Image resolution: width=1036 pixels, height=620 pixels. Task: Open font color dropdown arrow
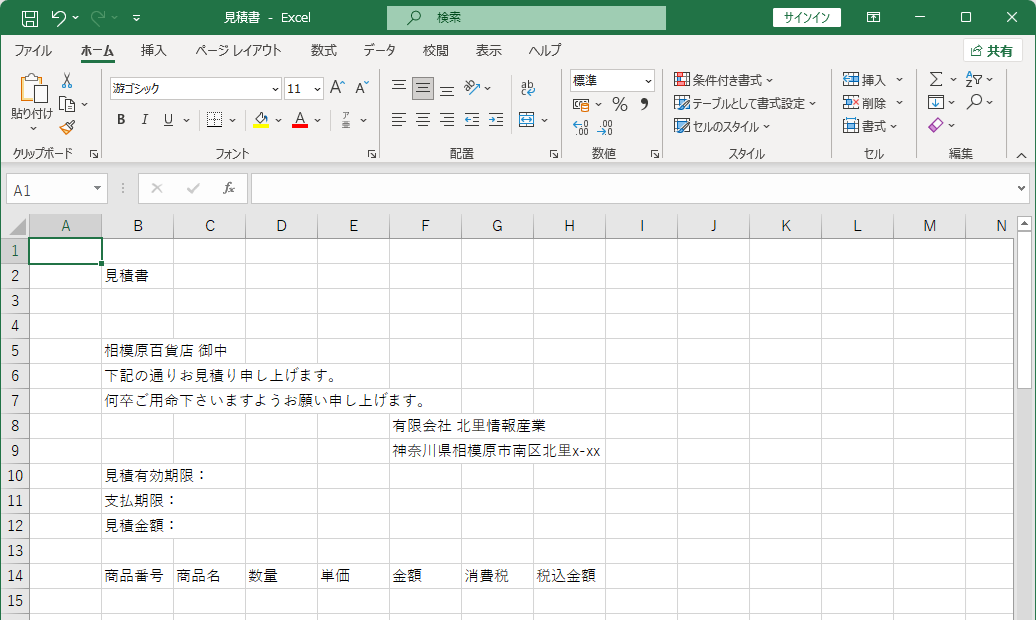[318, 120]
